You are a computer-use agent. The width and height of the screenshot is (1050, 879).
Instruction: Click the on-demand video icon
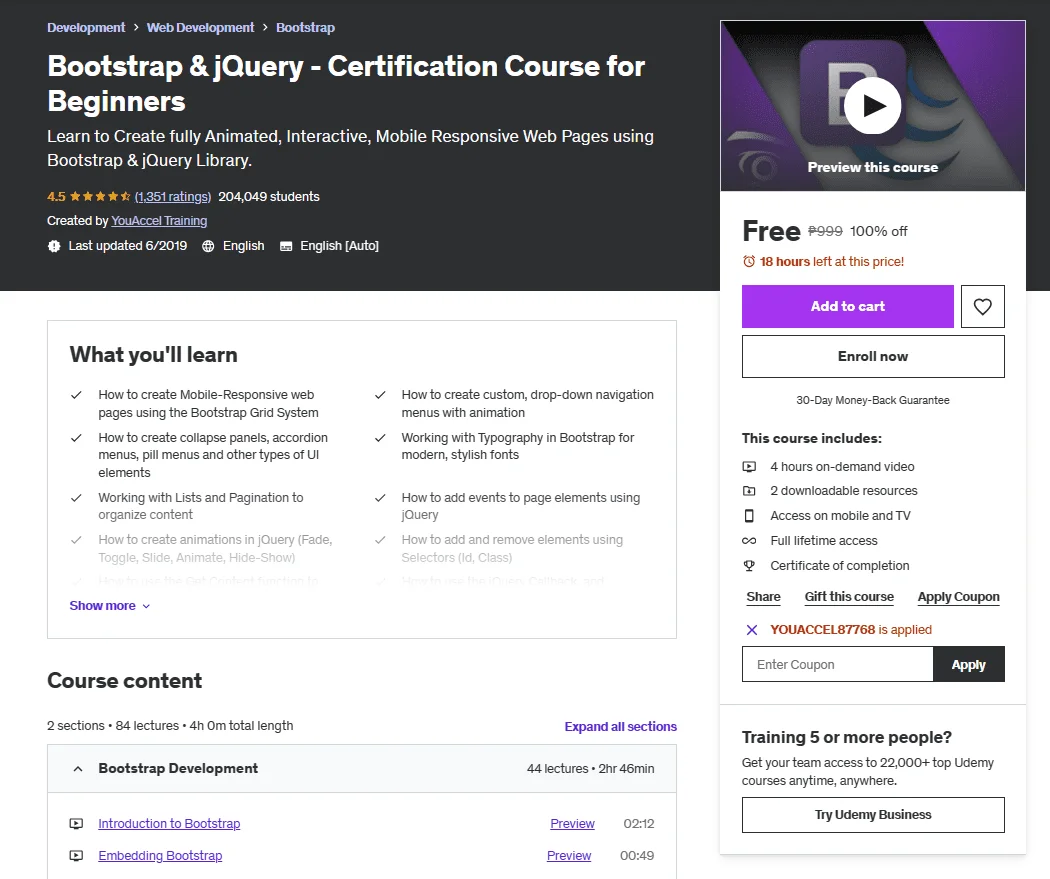coord(749,467)
